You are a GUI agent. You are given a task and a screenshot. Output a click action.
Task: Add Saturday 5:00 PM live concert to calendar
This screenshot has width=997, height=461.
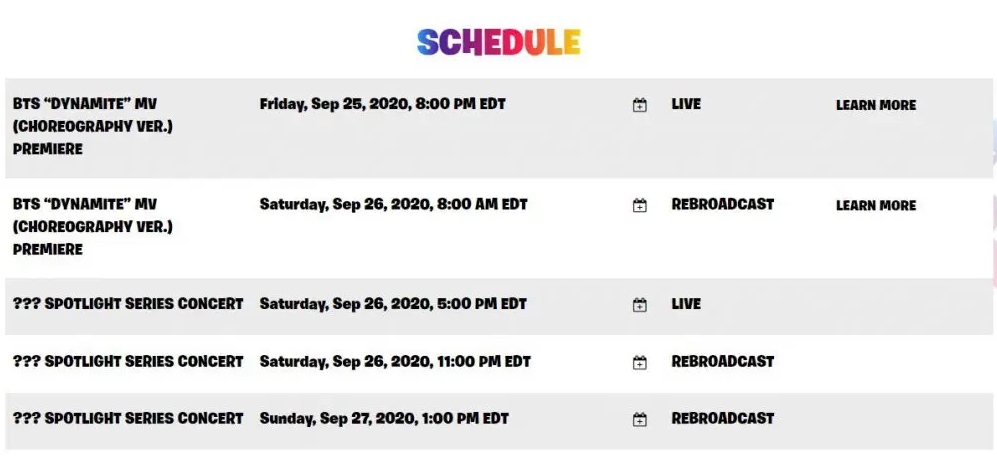(x=640, y=305)
